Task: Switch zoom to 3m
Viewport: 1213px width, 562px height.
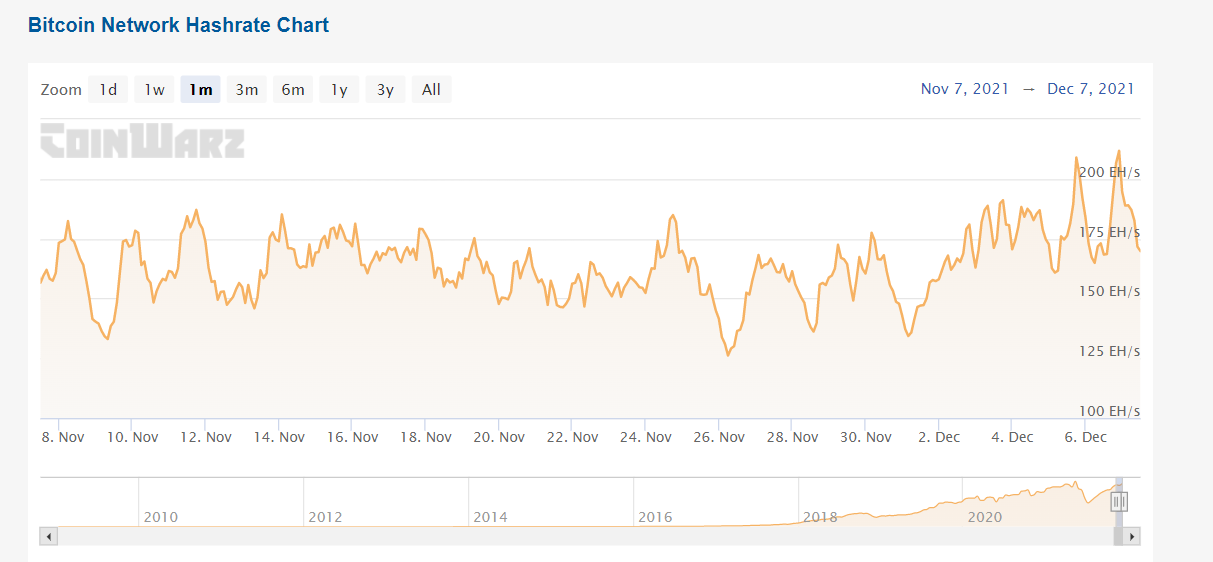Action: [246, 90]
